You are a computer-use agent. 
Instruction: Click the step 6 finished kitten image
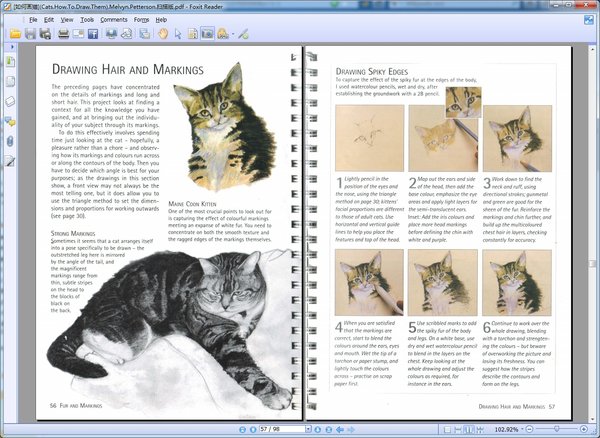coord(517,282)
